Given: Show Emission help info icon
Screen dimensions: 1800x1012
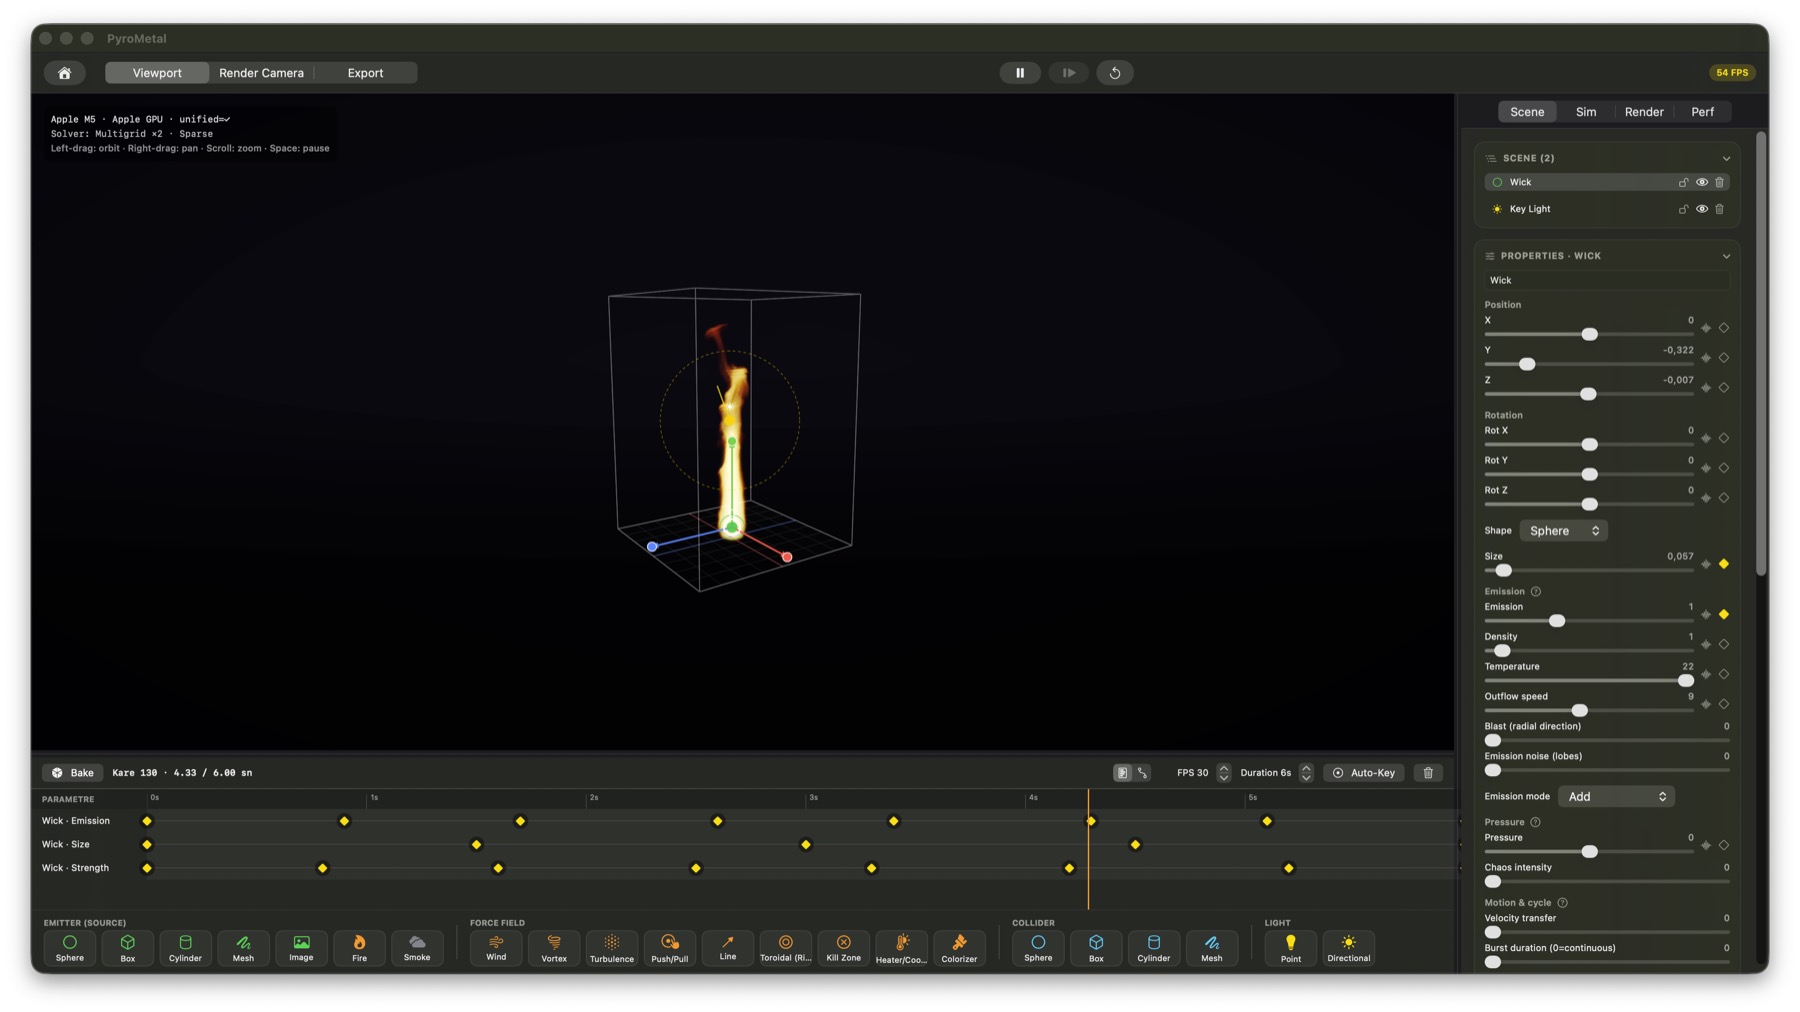Looking at the screenshot, I should [1536, 592].
